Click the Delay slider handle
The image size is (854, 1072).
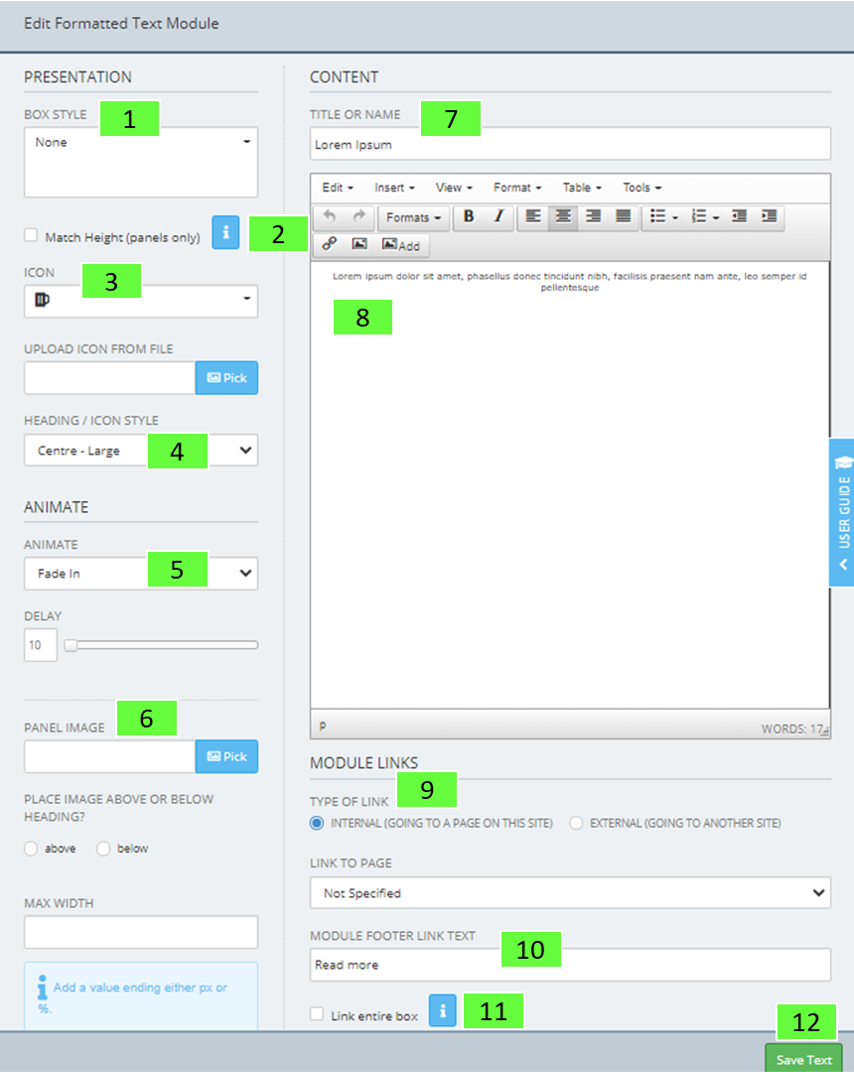[70, 645]
